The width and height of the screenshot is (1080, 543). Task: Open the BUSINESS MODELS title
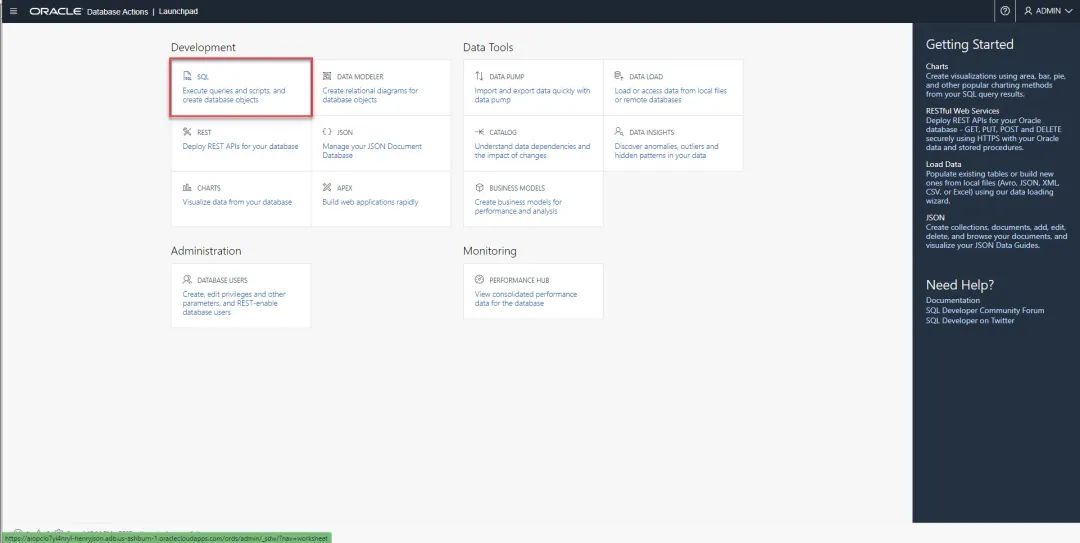coord(517,188)
